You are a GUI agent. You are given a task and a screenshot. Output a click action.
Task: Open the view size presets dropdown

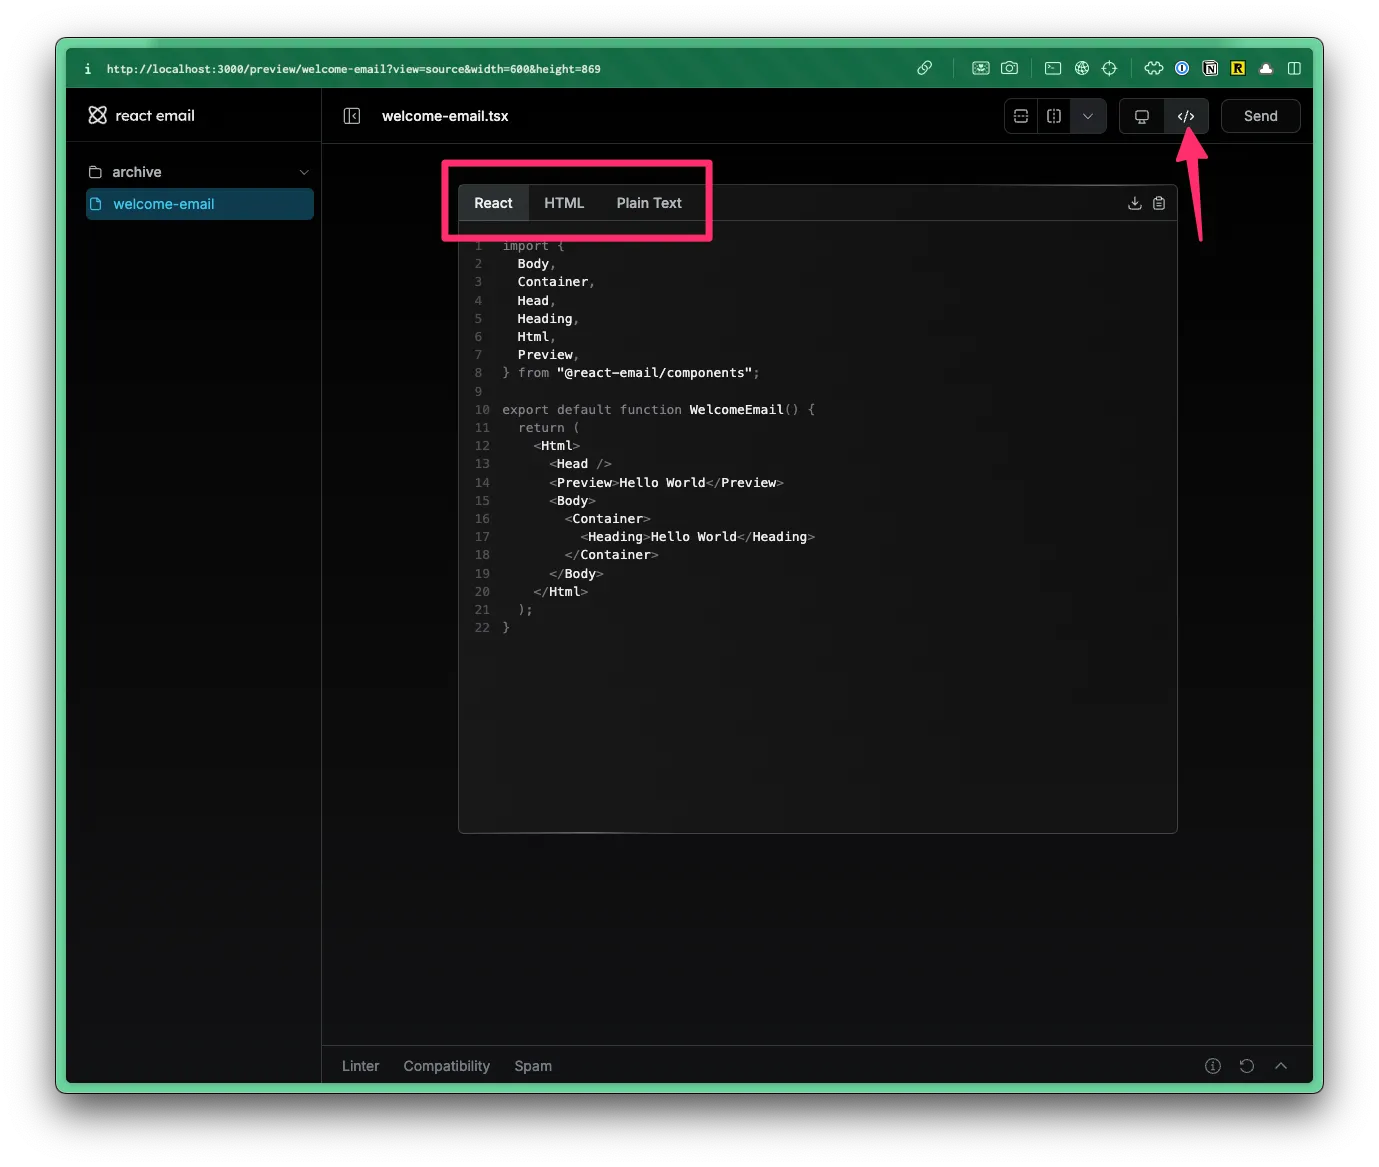tap(1088, 116)
